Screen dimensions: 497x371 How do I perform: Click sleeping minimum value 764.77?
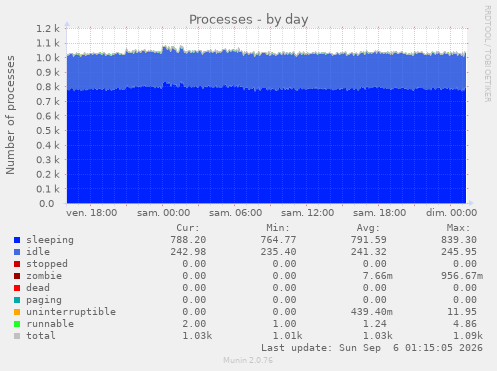tap(278, 240)
